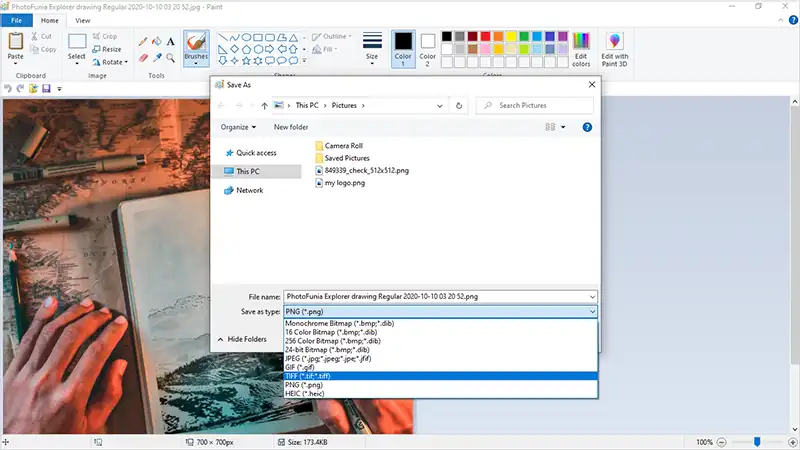The width and height of the screenshot is (800, 450).
Task: Select the Magnifier tool
Action: click(x=170, y=58)
